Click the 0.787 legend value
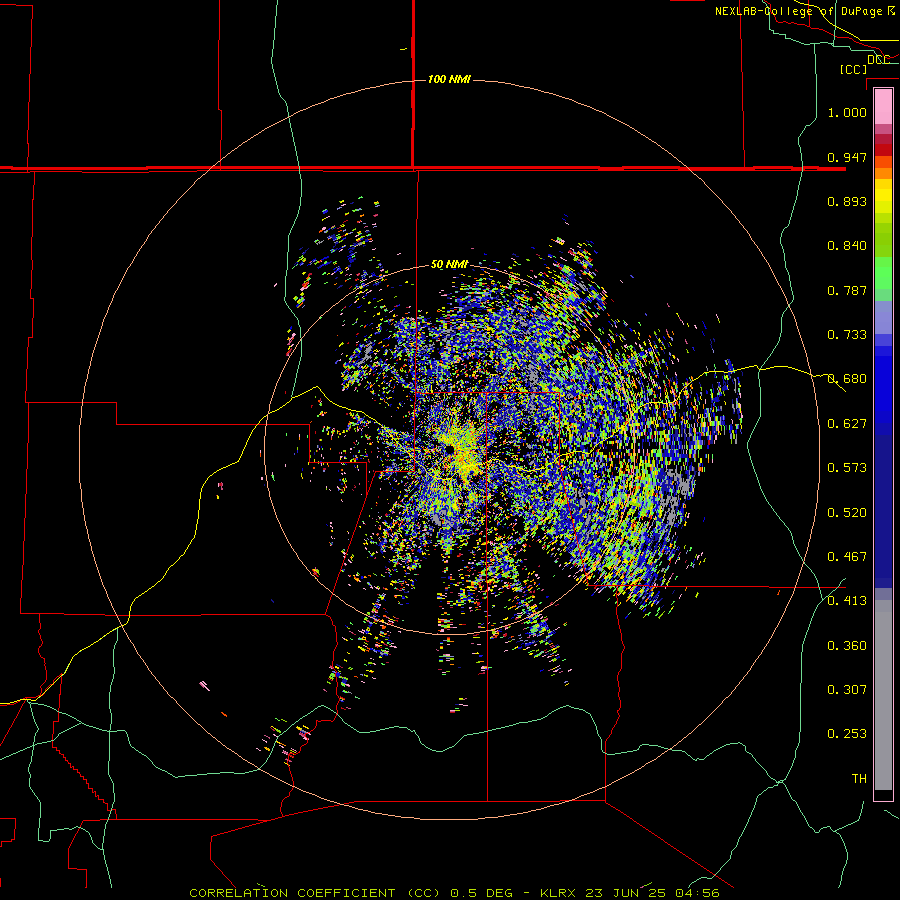The width and height of the screenshot is (900, 900). pyautogui.click(x=847, y=290)
